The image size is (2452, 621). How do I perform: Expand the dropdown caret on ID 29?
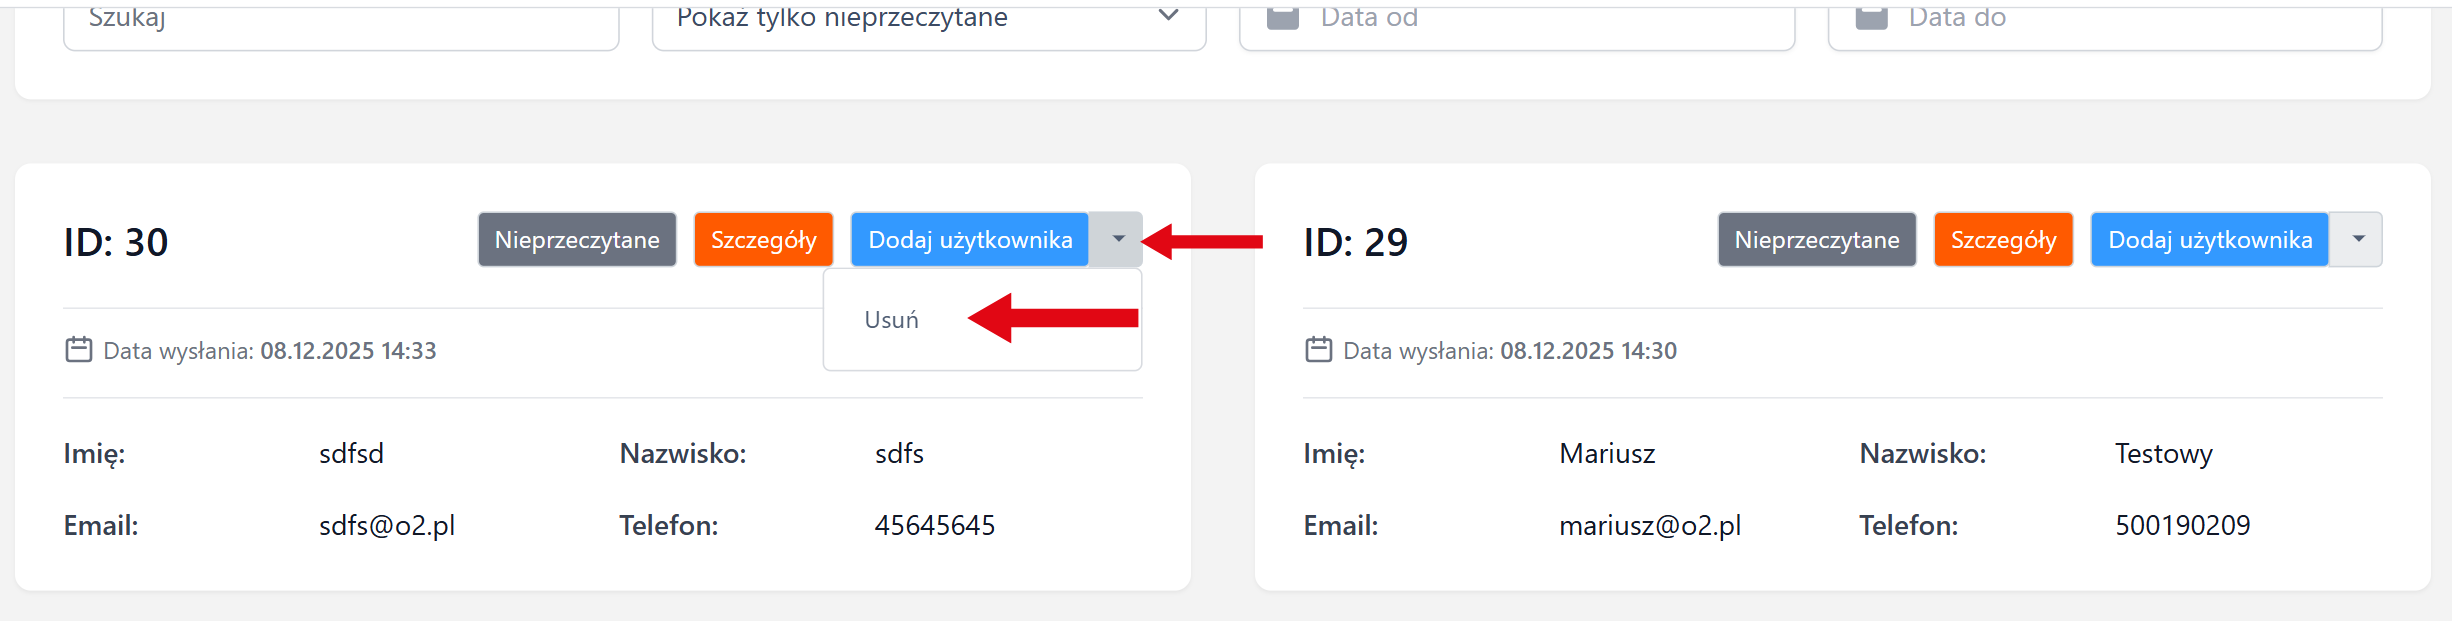coord(2357,240)
